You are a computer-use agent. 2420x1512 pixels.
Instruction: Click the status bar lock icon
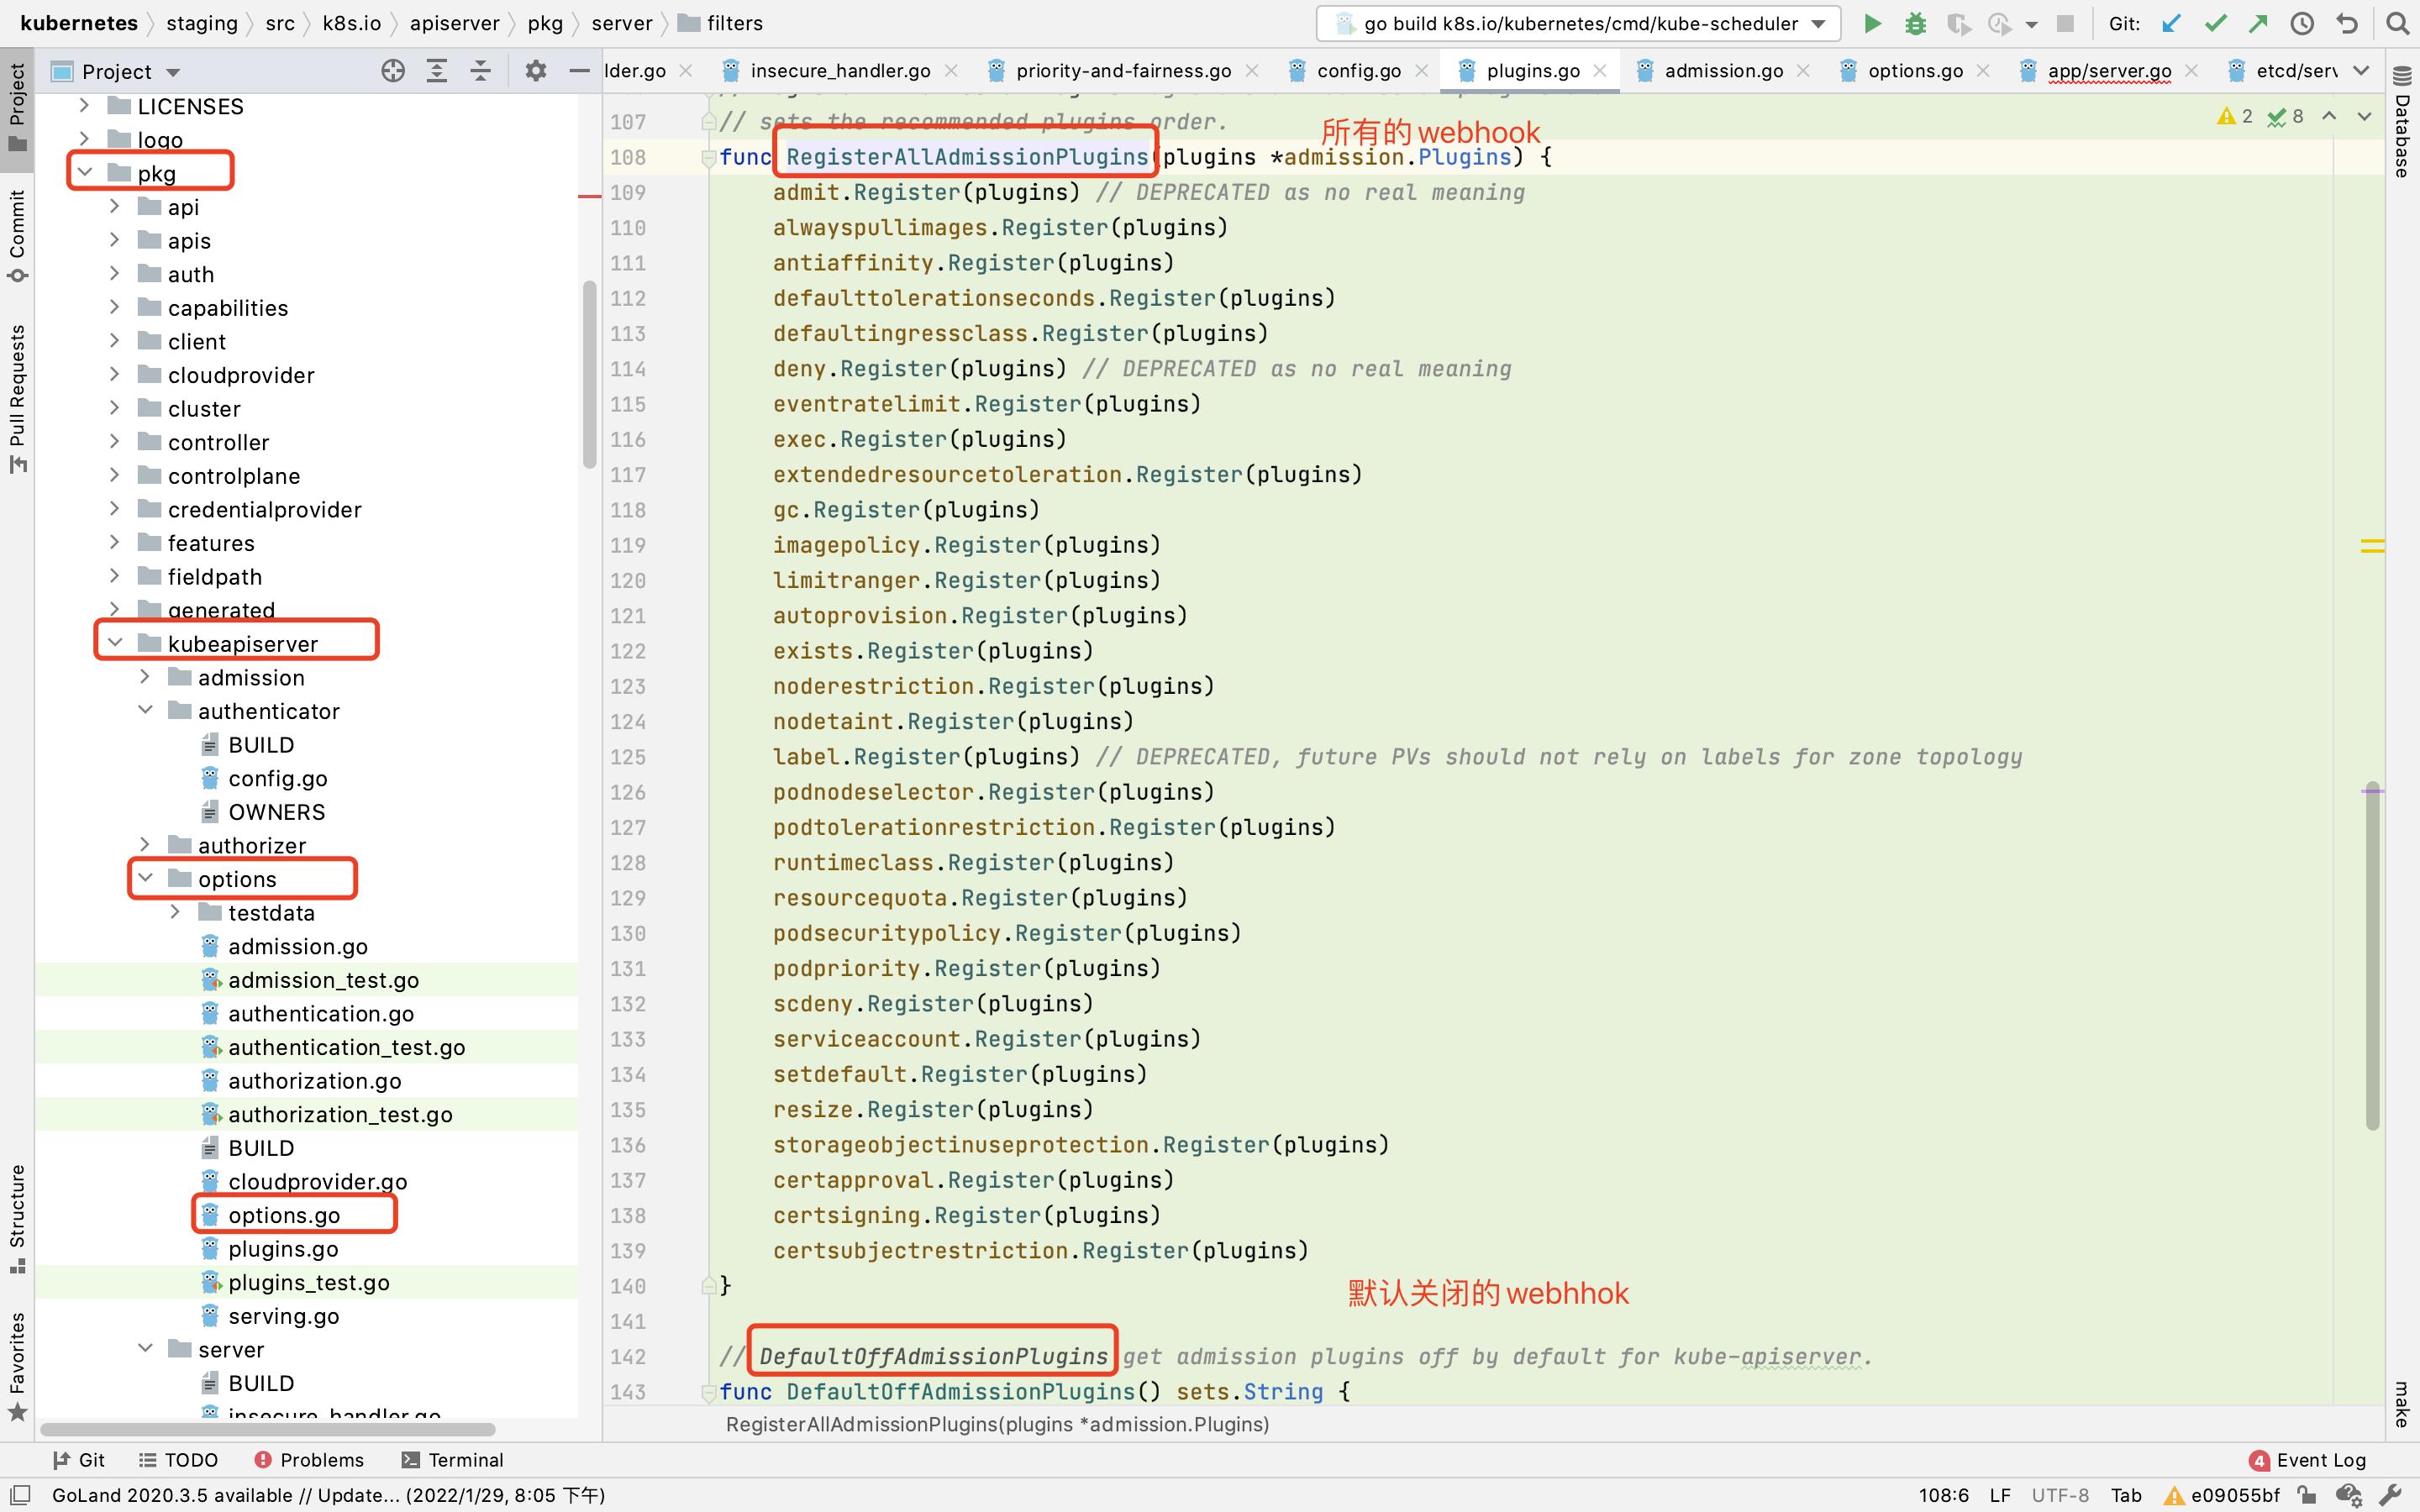click(x=2307, y=1495)
